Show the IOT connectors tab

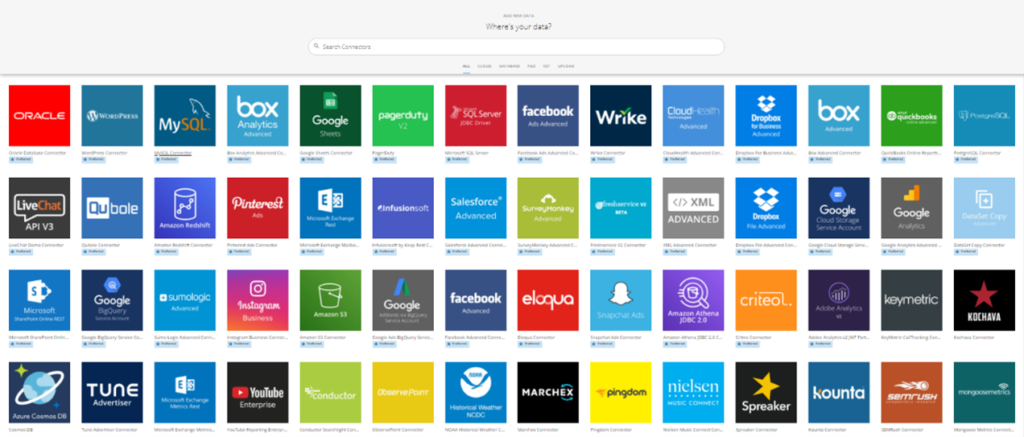pyautogui.click(x=546, y=66)
